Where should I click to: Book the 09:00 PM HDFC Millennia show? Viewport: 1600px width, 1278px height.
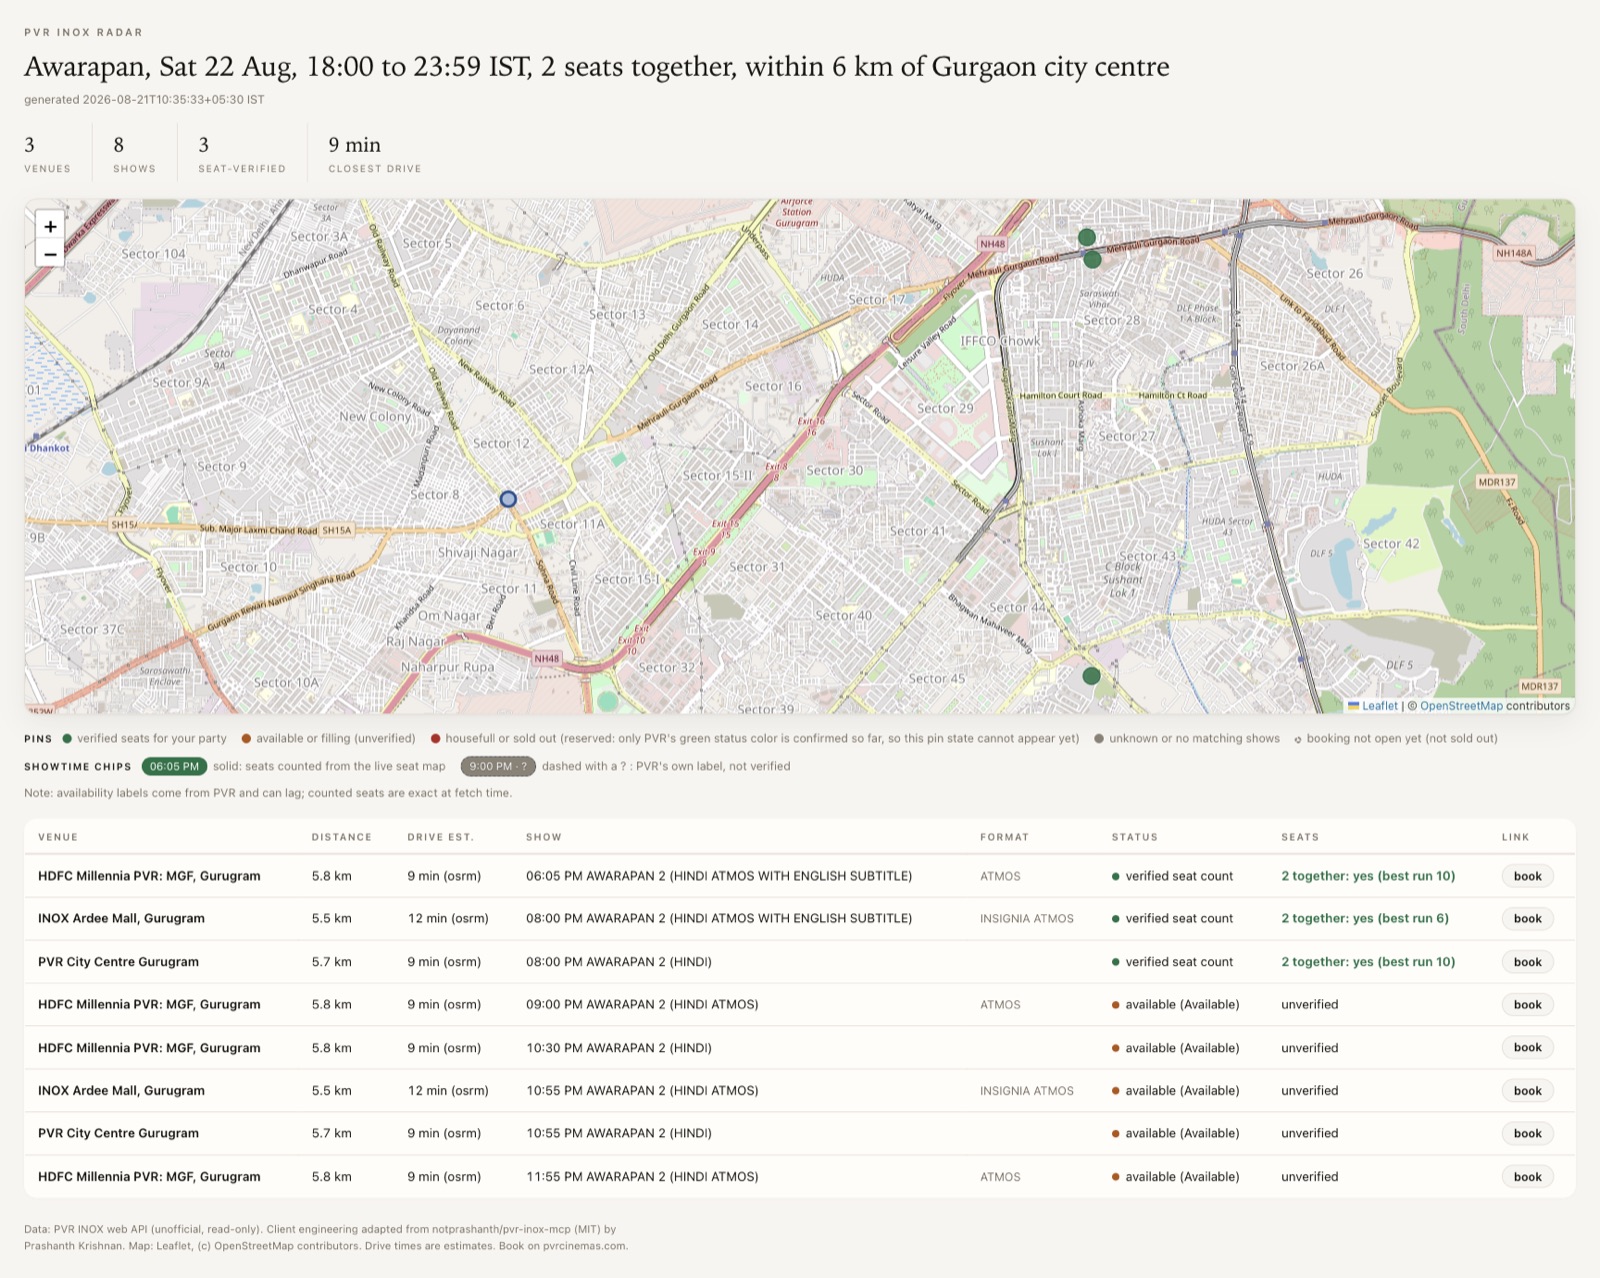1527,1004
